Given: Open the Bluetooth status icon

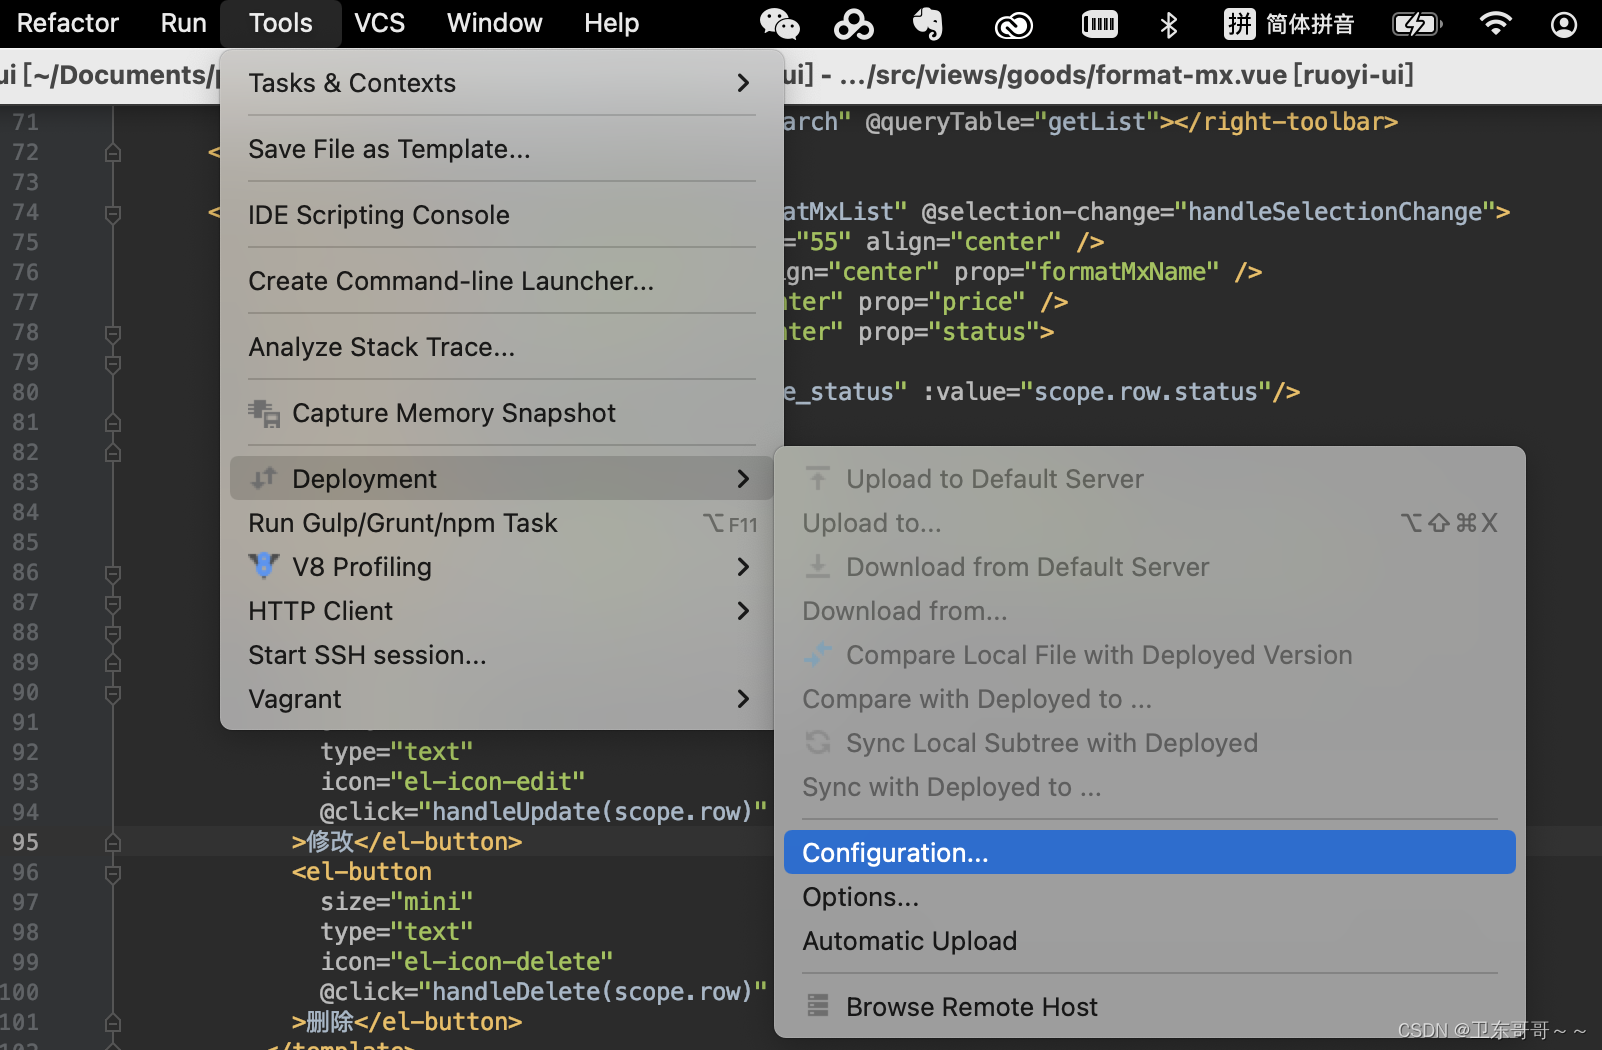Looking at the screenshot, I should 1168,24.
